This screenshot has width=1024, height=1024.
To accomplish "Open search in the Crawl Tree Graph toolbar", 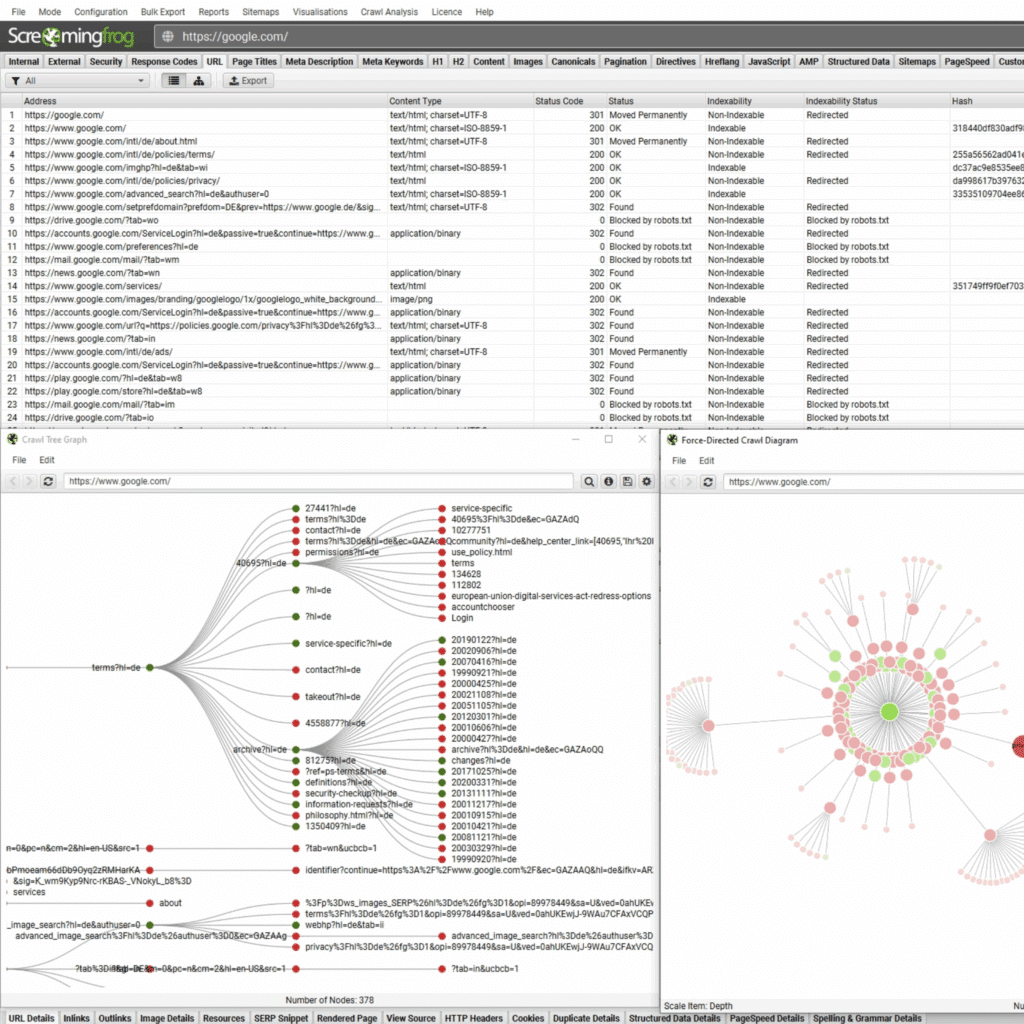I will [589, 481].
